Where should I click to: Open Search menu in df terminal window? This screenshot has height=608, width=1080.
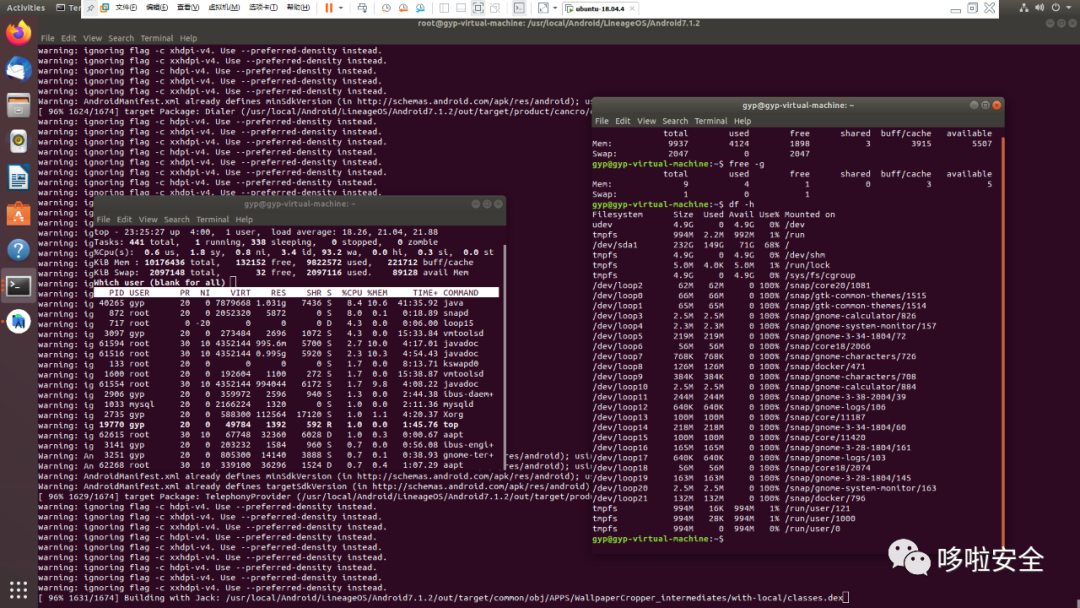coord(675,121)
